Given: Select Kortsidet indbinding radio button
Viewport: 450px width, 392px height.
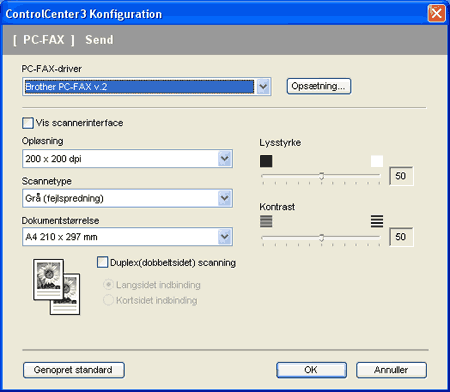Looking at the screenshot, I should click(x=108, y=300).
